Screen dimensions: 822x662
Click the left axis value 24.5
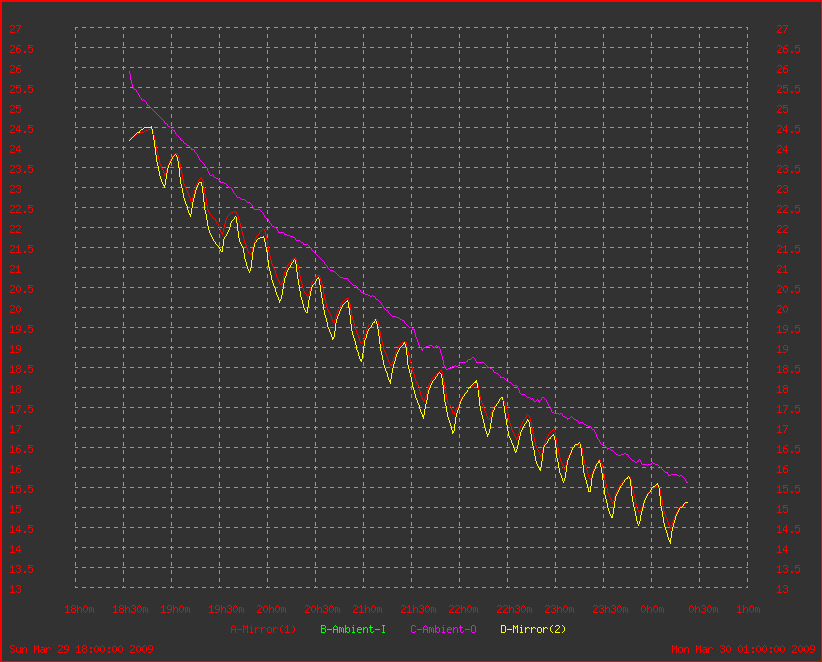click(21, 129)
